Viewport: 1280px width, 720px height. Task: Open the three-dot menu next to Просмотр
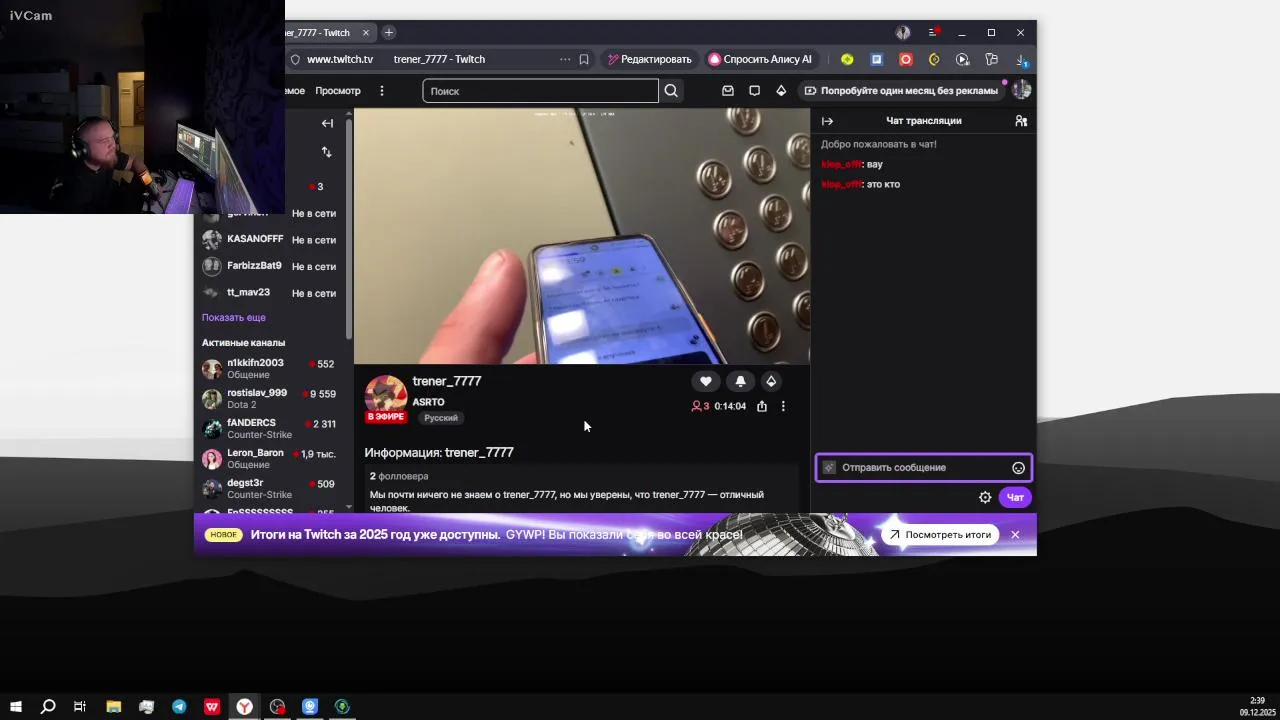pyautogui.click(x=381, y=91)
